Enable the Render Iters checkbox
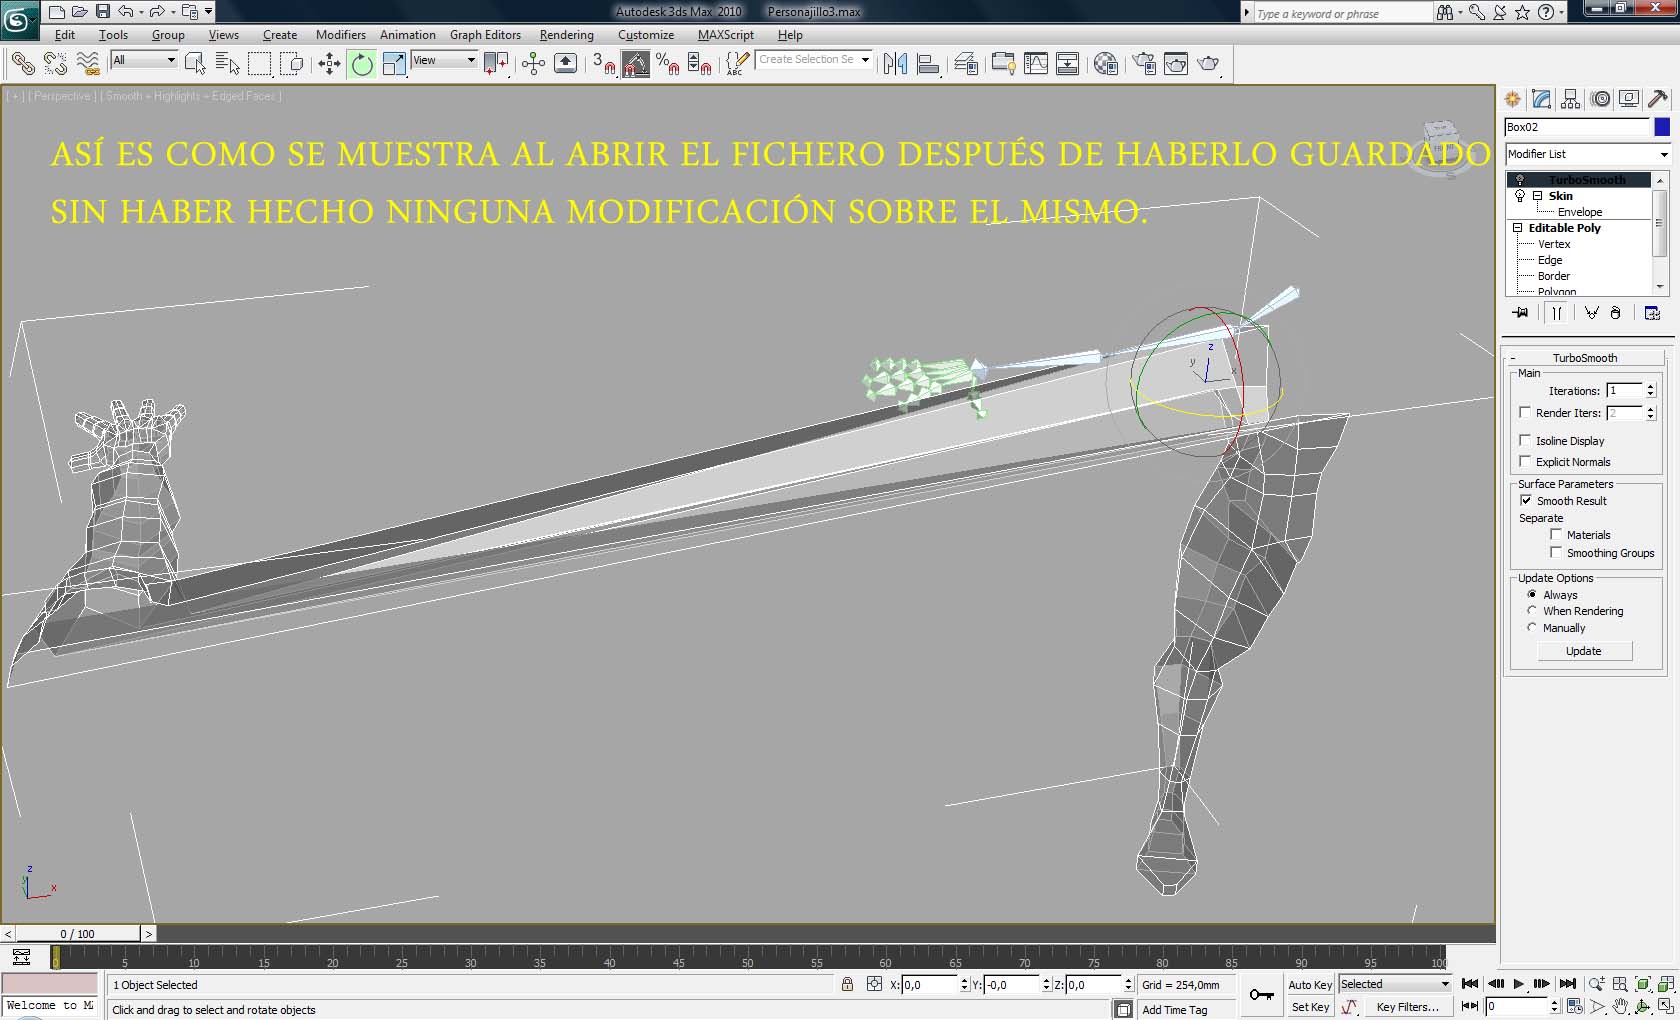This screenshot has height=1020, width=1680. (x=1525, y=412)
